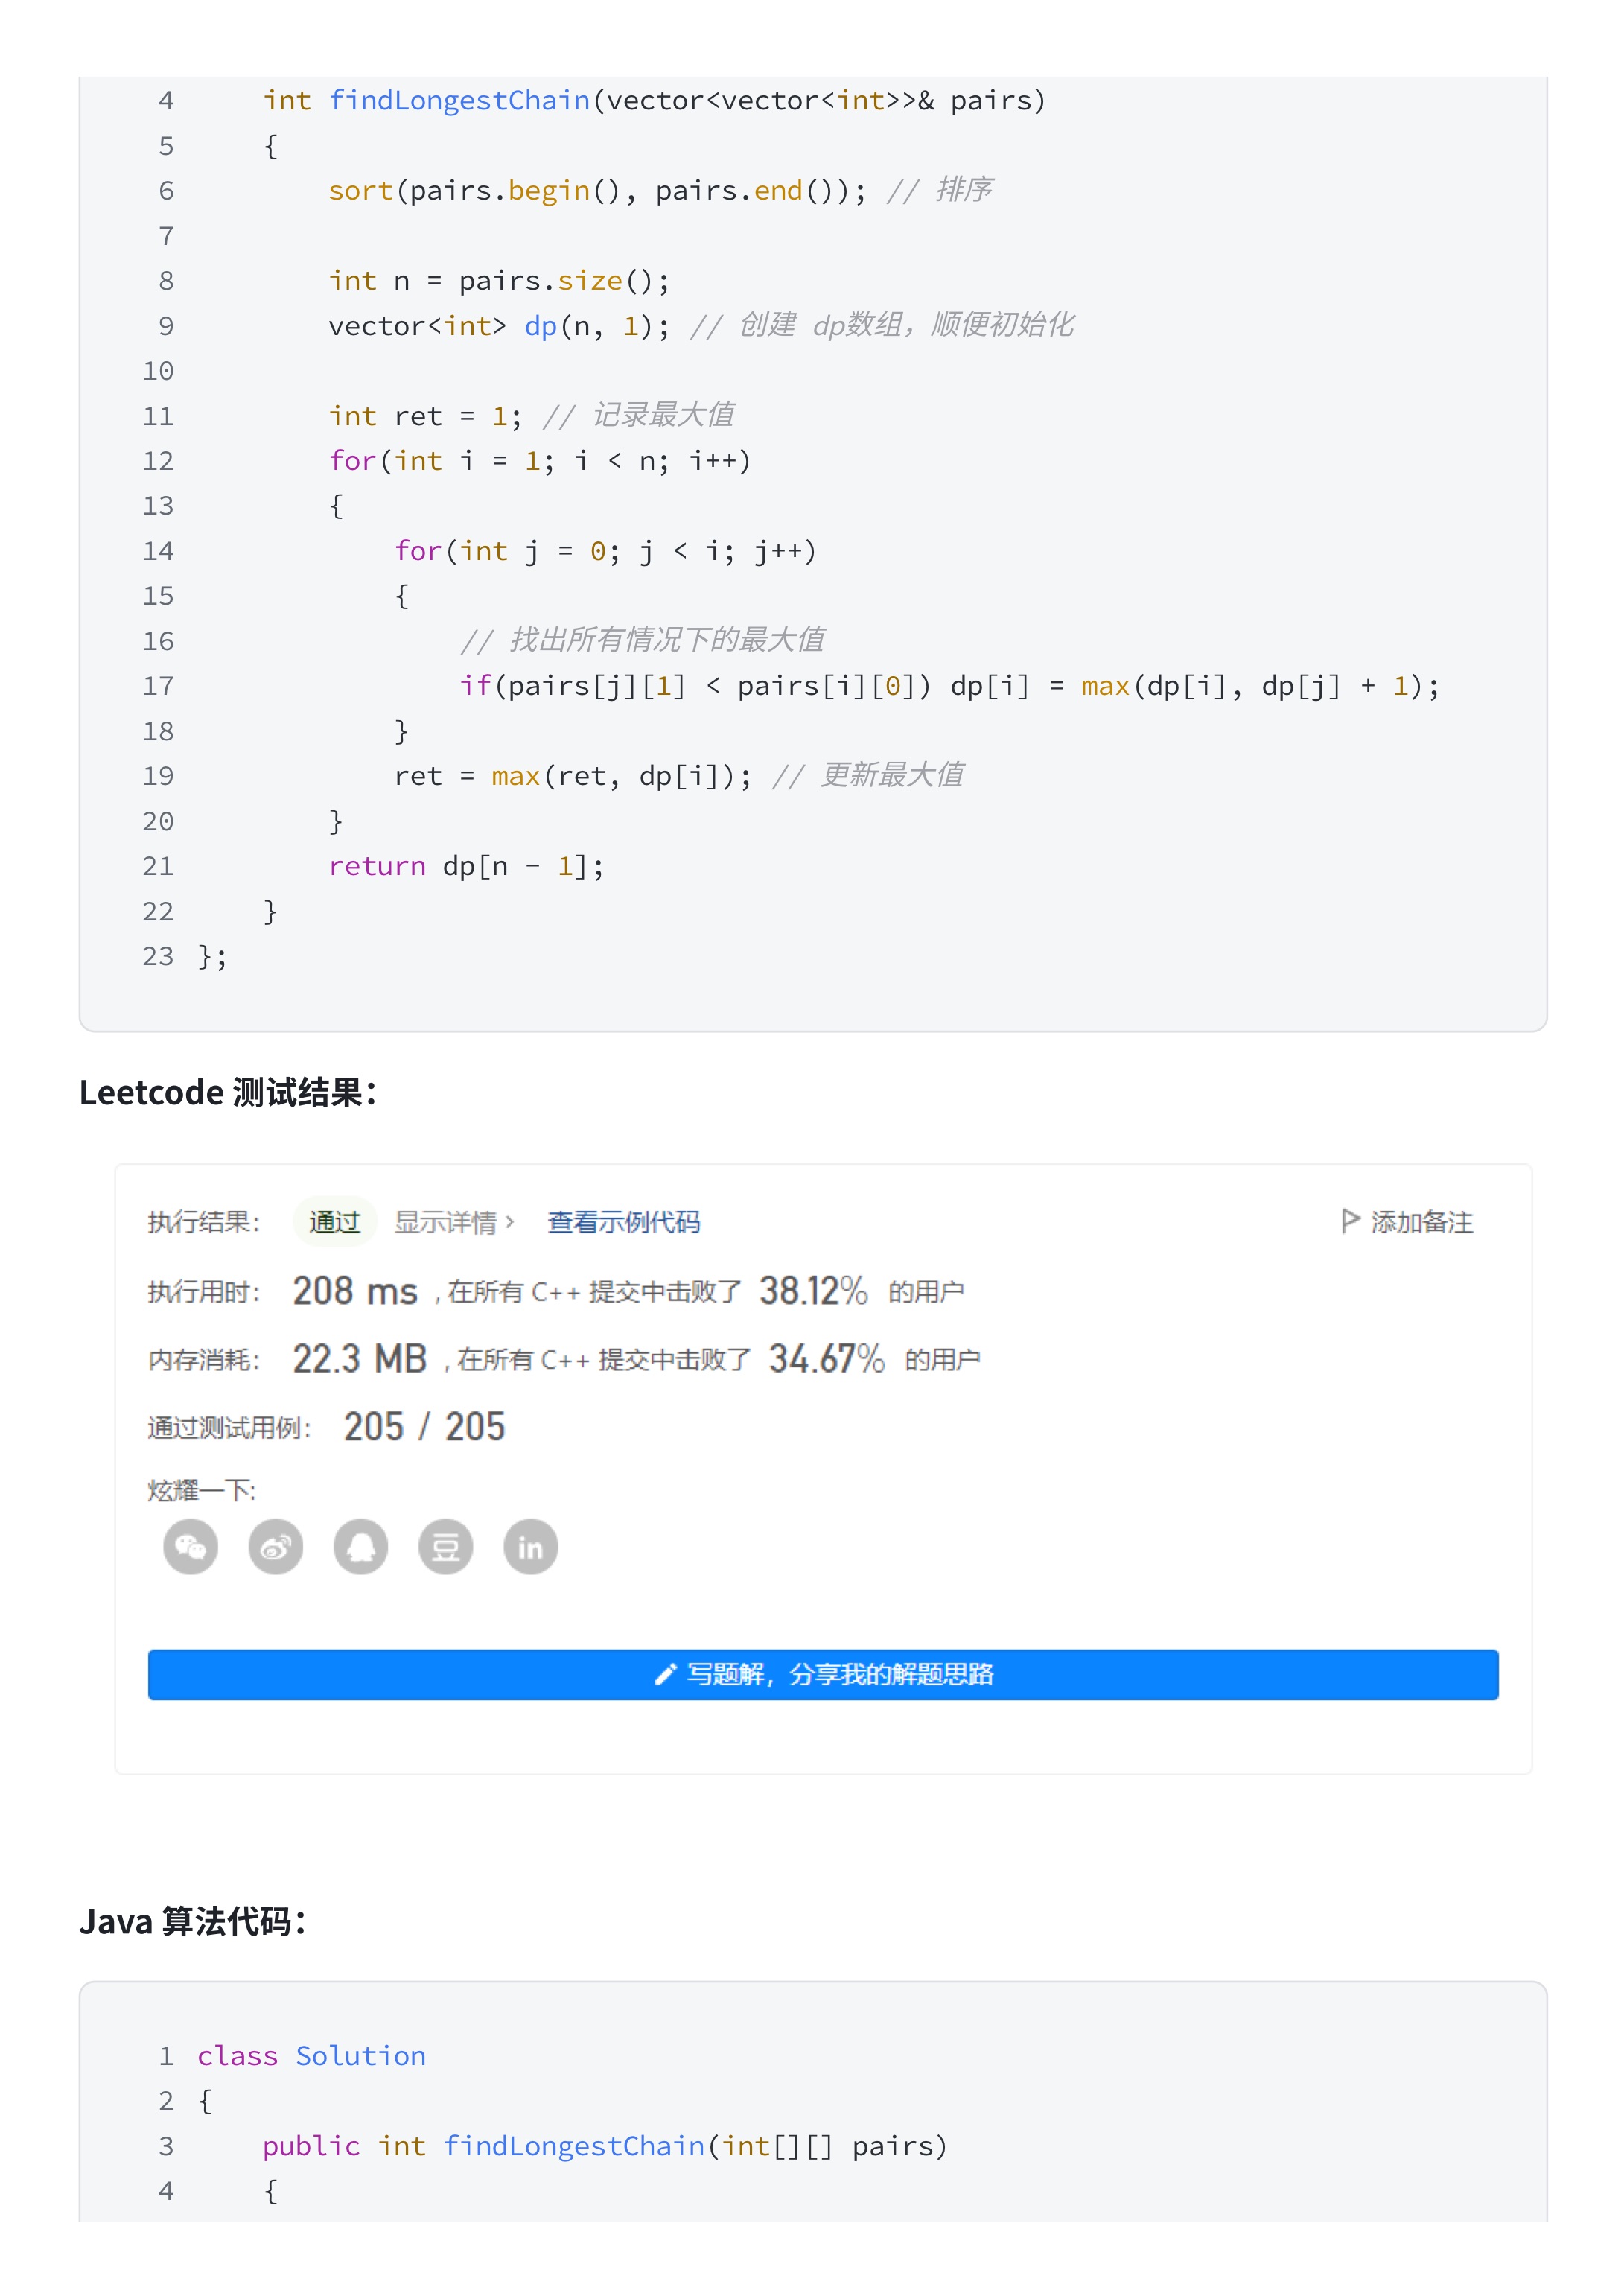Viewport: 1624px width, 2296px height.
Task: Share result via WeChat icon
Action: pos(190,1547)
